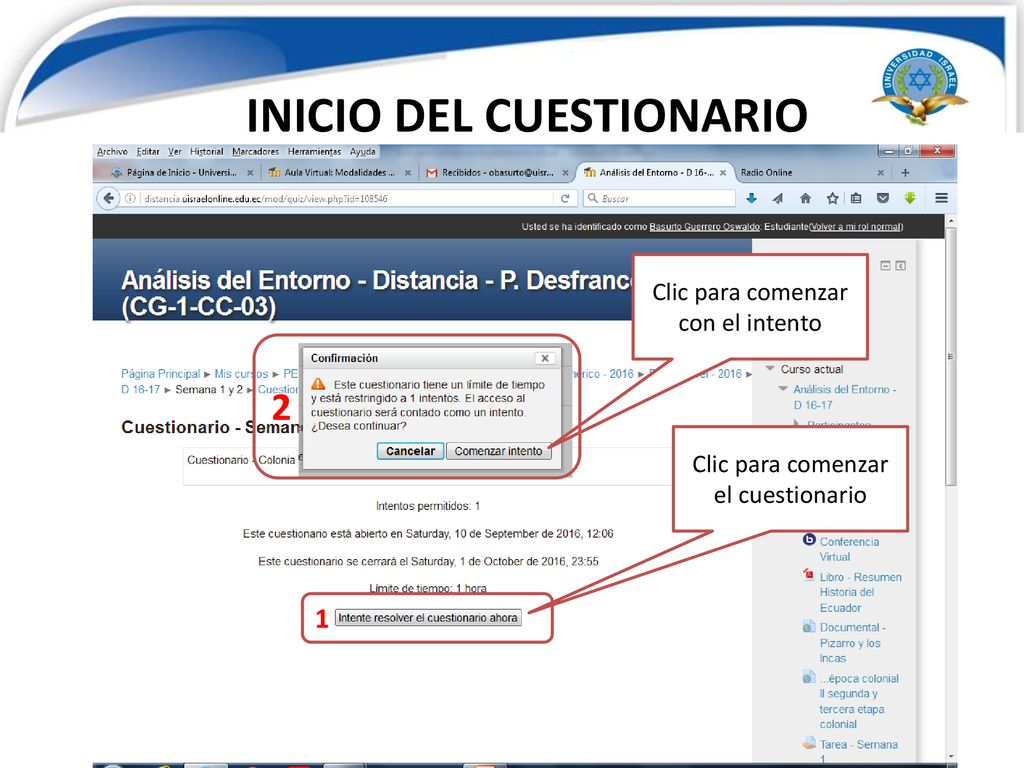The height and width of the screenshot is (768, 1024).
Task: Open the Marcadores menu
Action: coord(255,152)
